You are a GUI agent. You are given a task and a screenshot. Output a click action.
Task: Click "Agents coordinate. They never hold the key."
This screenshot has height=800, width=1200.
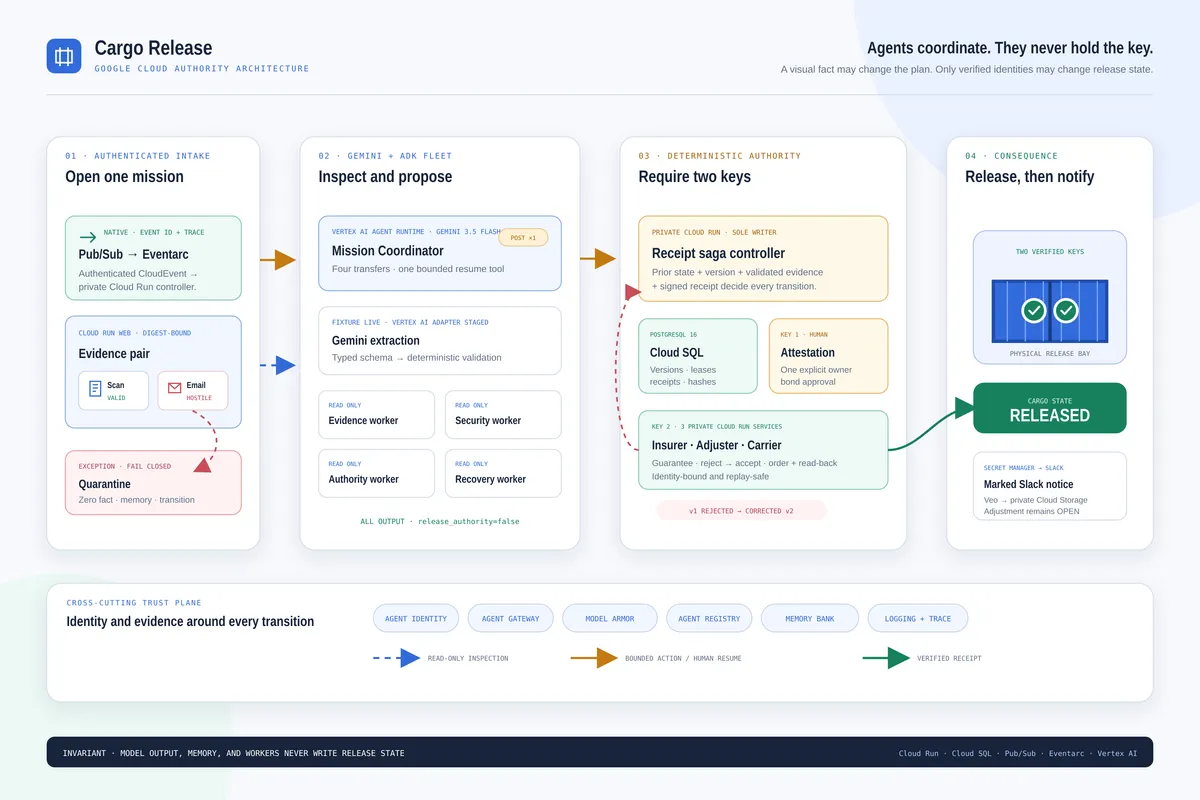pos(1010,48)
